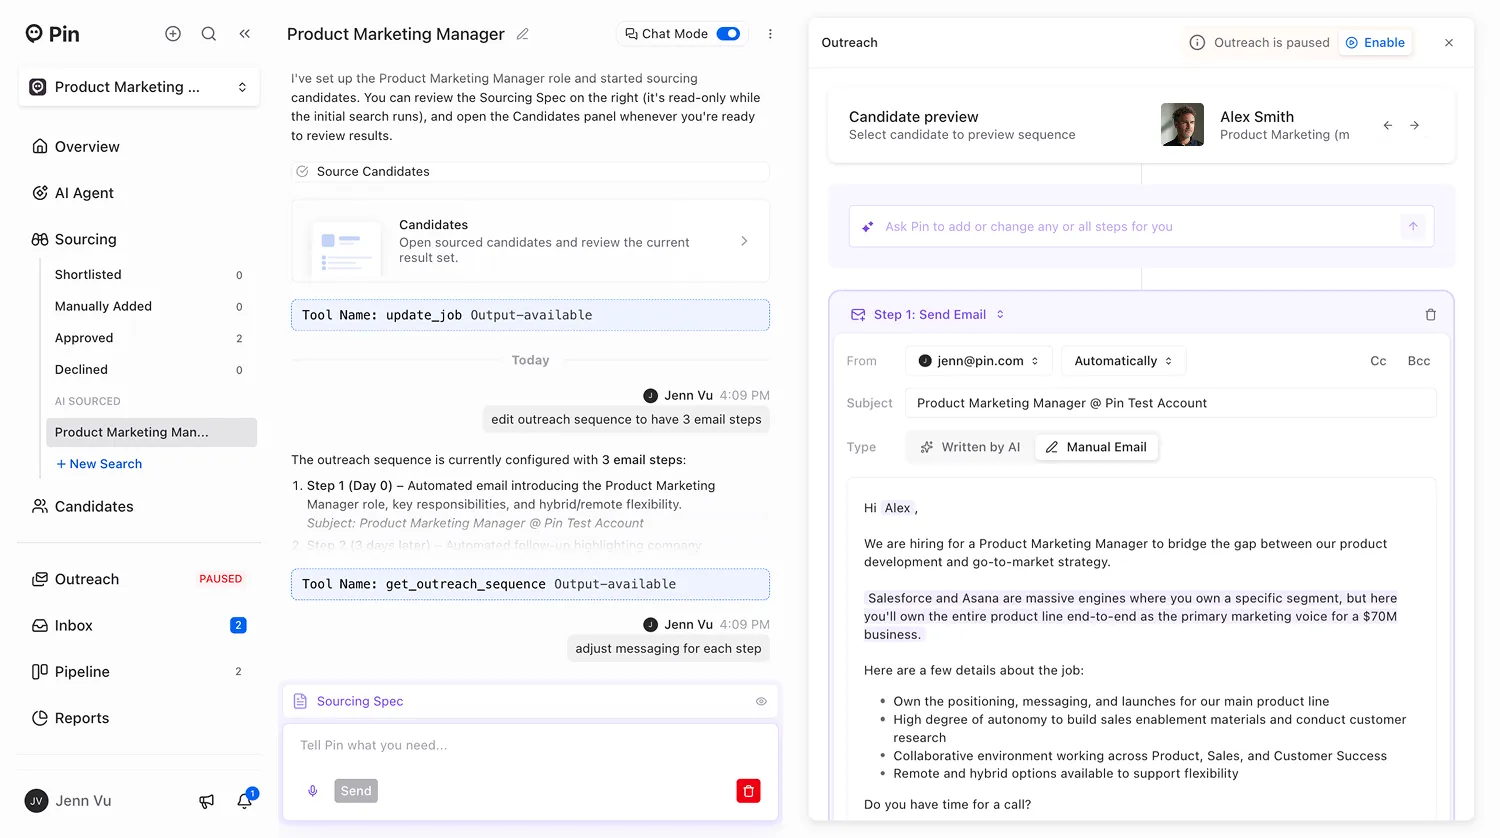
Task: Click the new item plus icon in sidebar header
Action: point(173,34)
